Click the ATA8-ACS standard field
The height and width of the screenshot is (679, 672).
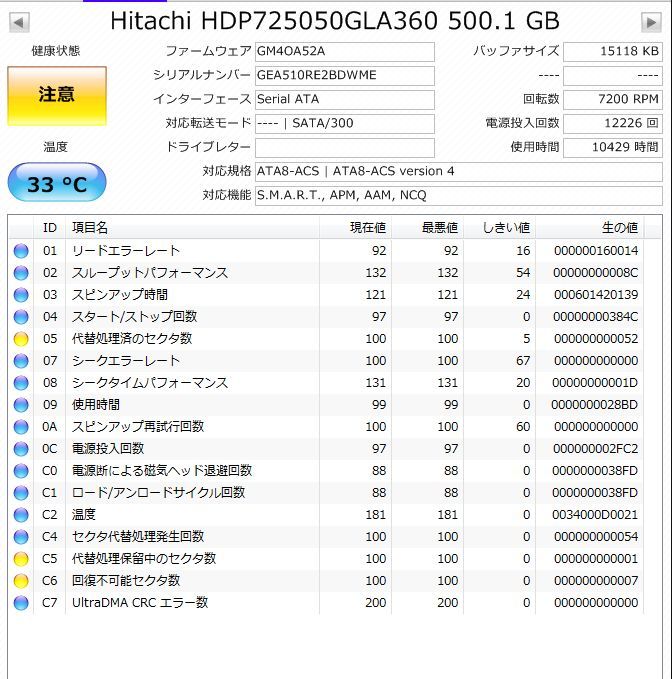pos(459,172)
